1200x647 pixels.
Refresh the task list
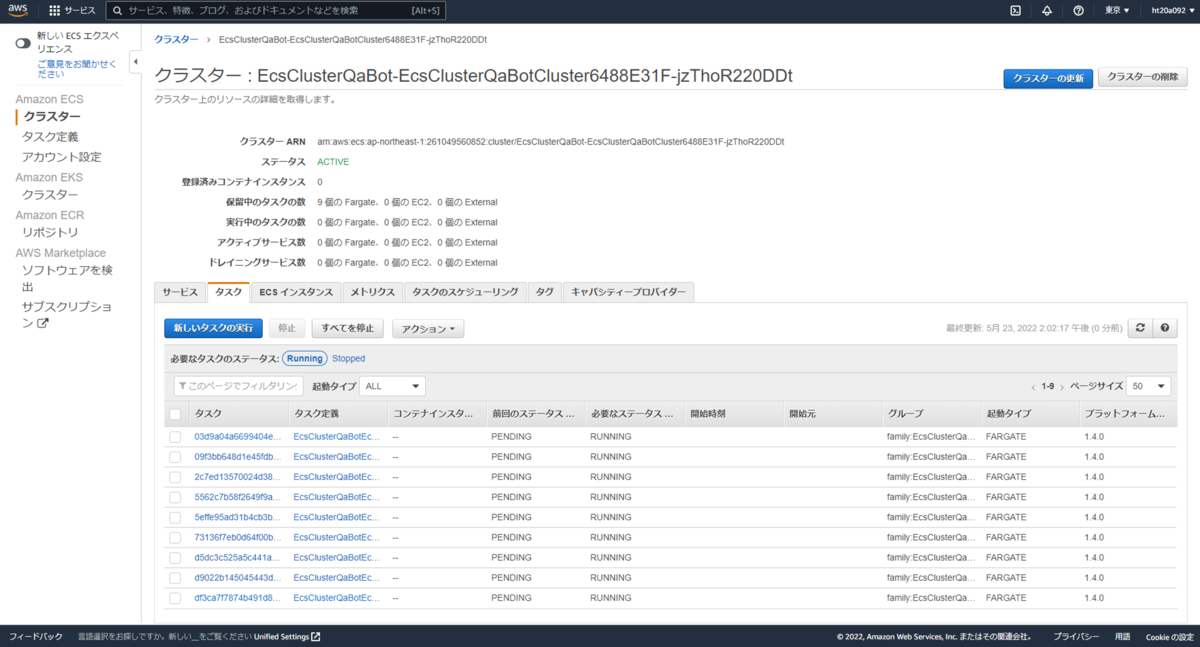coord(1140,328)
